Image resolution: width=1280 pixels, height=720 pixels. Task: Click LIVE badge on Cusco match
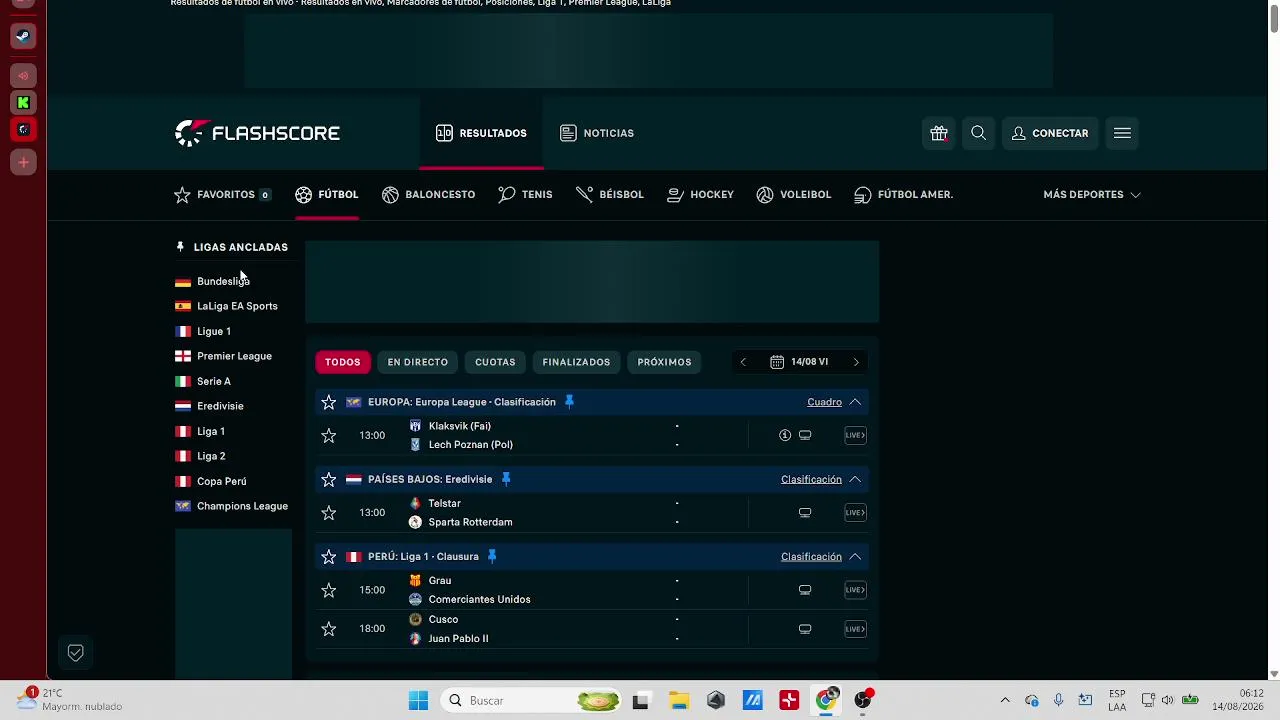pyautogui.click(x=855, y=629)
